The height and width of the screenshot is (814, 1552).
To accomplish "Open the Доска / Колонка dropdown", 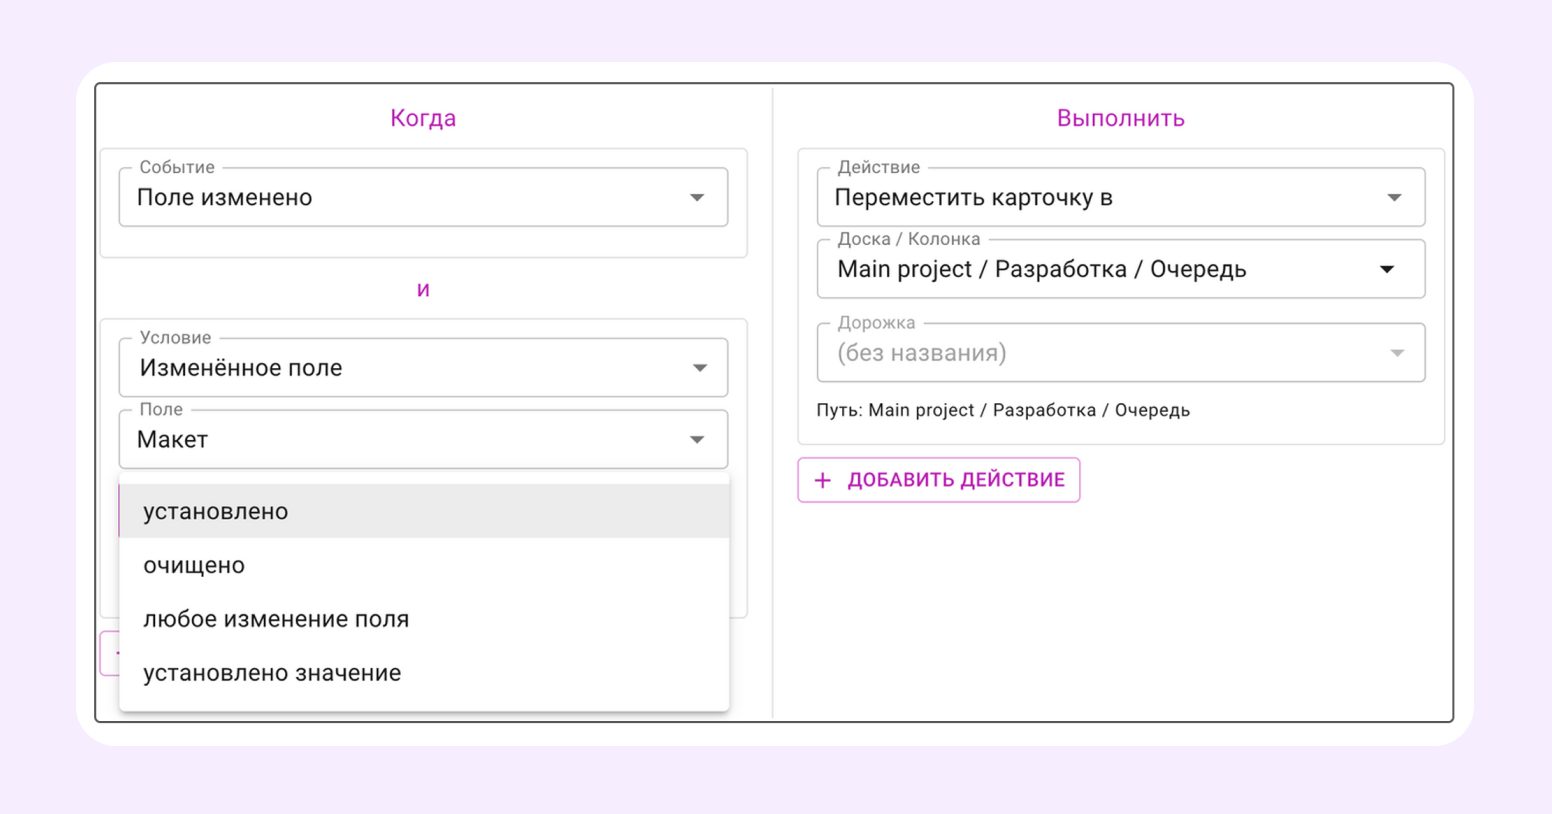I will pos(1121,269).
